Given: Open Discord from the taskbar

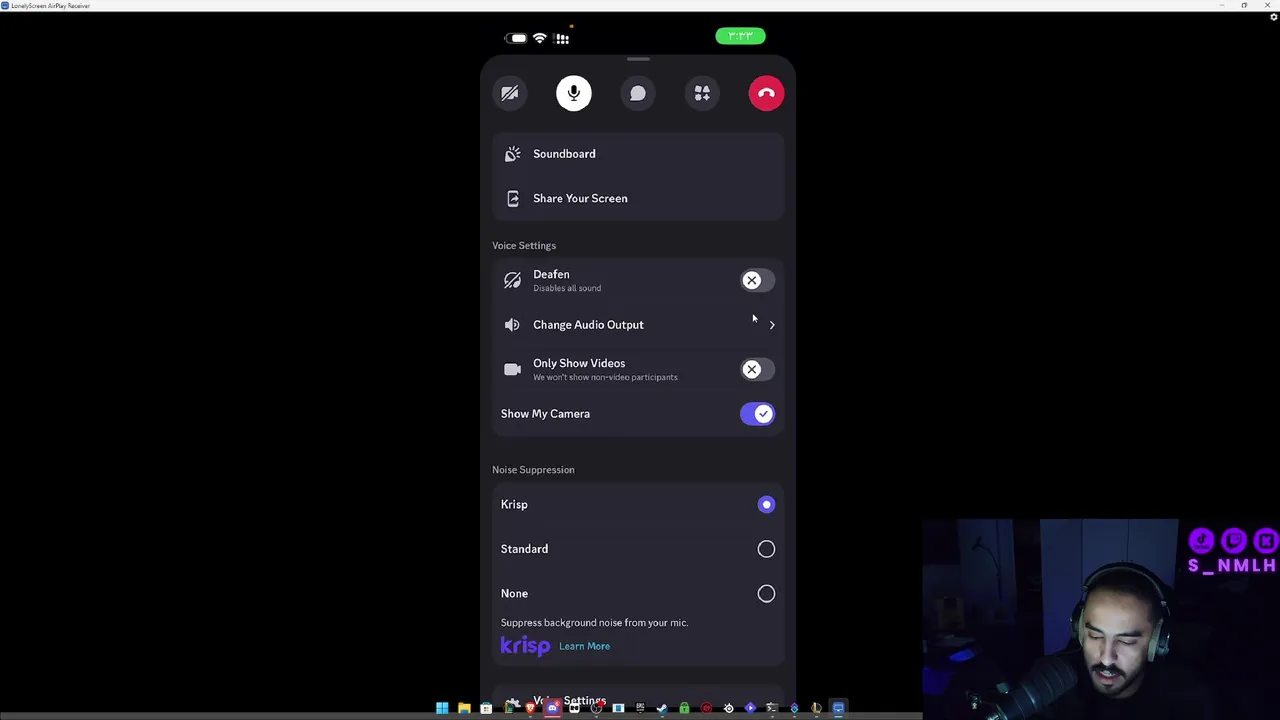Looking at the screenshot, I should pyautogui.click(x=552, y=708).
